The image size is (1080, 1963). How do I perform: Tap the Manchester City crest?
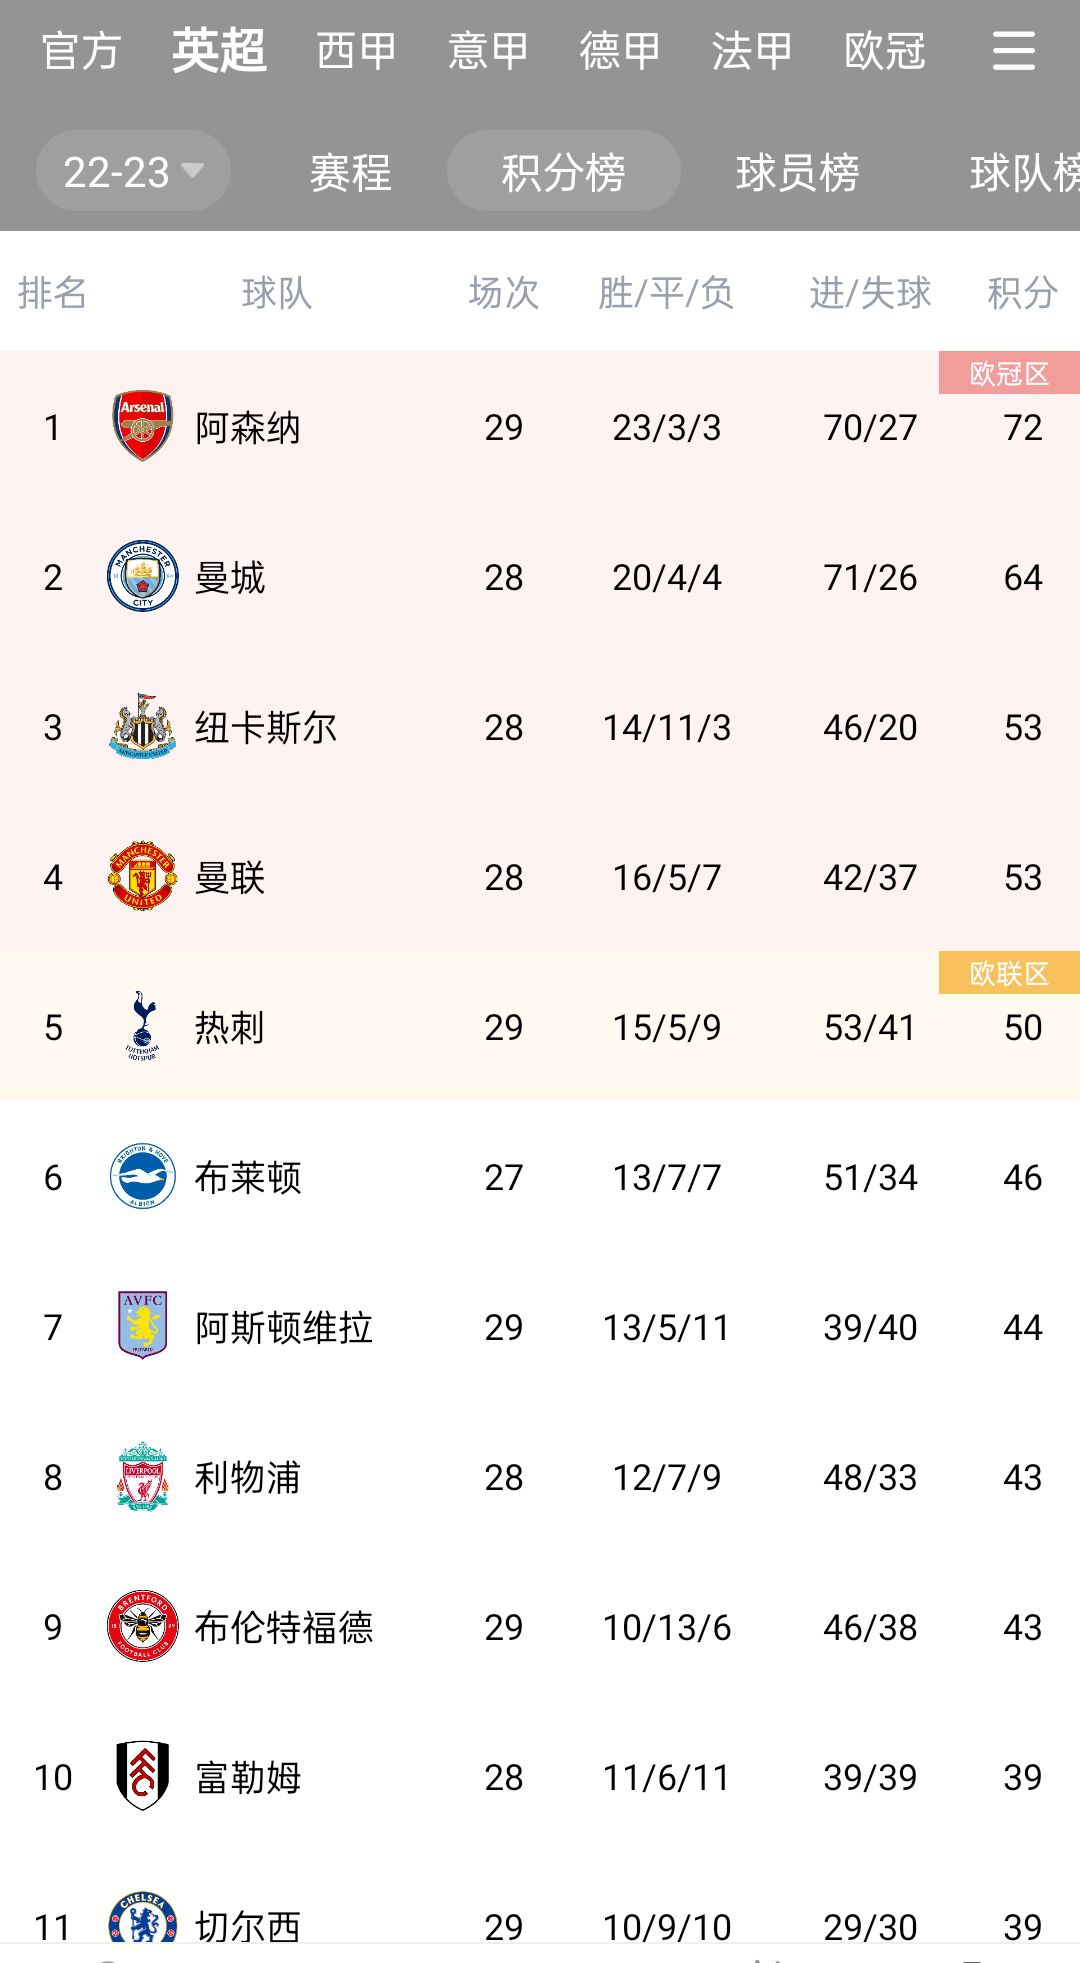pyautogui.click(x=142, y=576)
